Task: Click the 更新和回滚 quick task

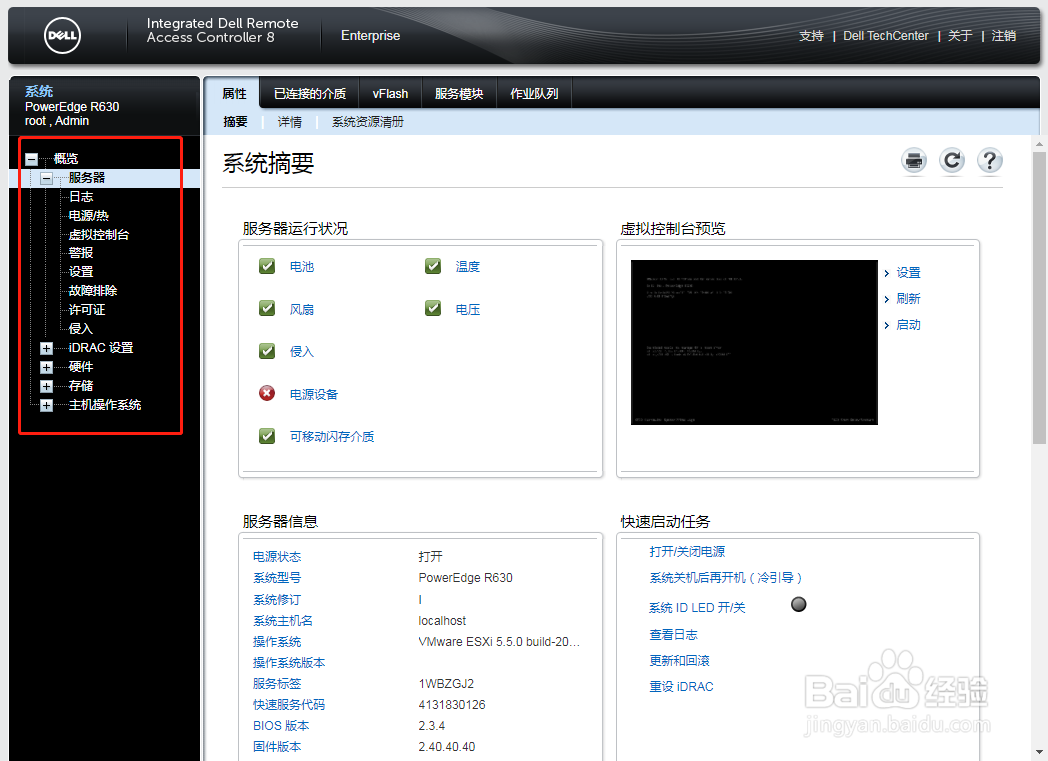Action: [x=679, y=660]
